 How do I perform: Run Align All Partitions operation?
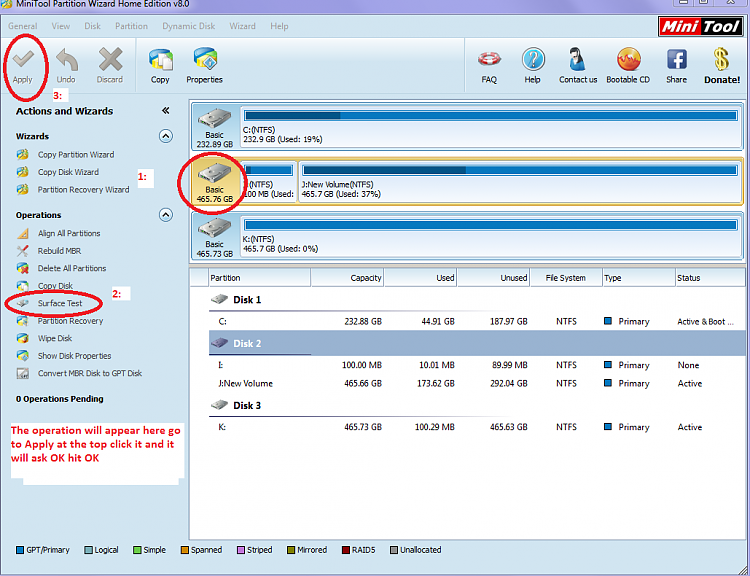pyautogui.click(x=69, y=233)
